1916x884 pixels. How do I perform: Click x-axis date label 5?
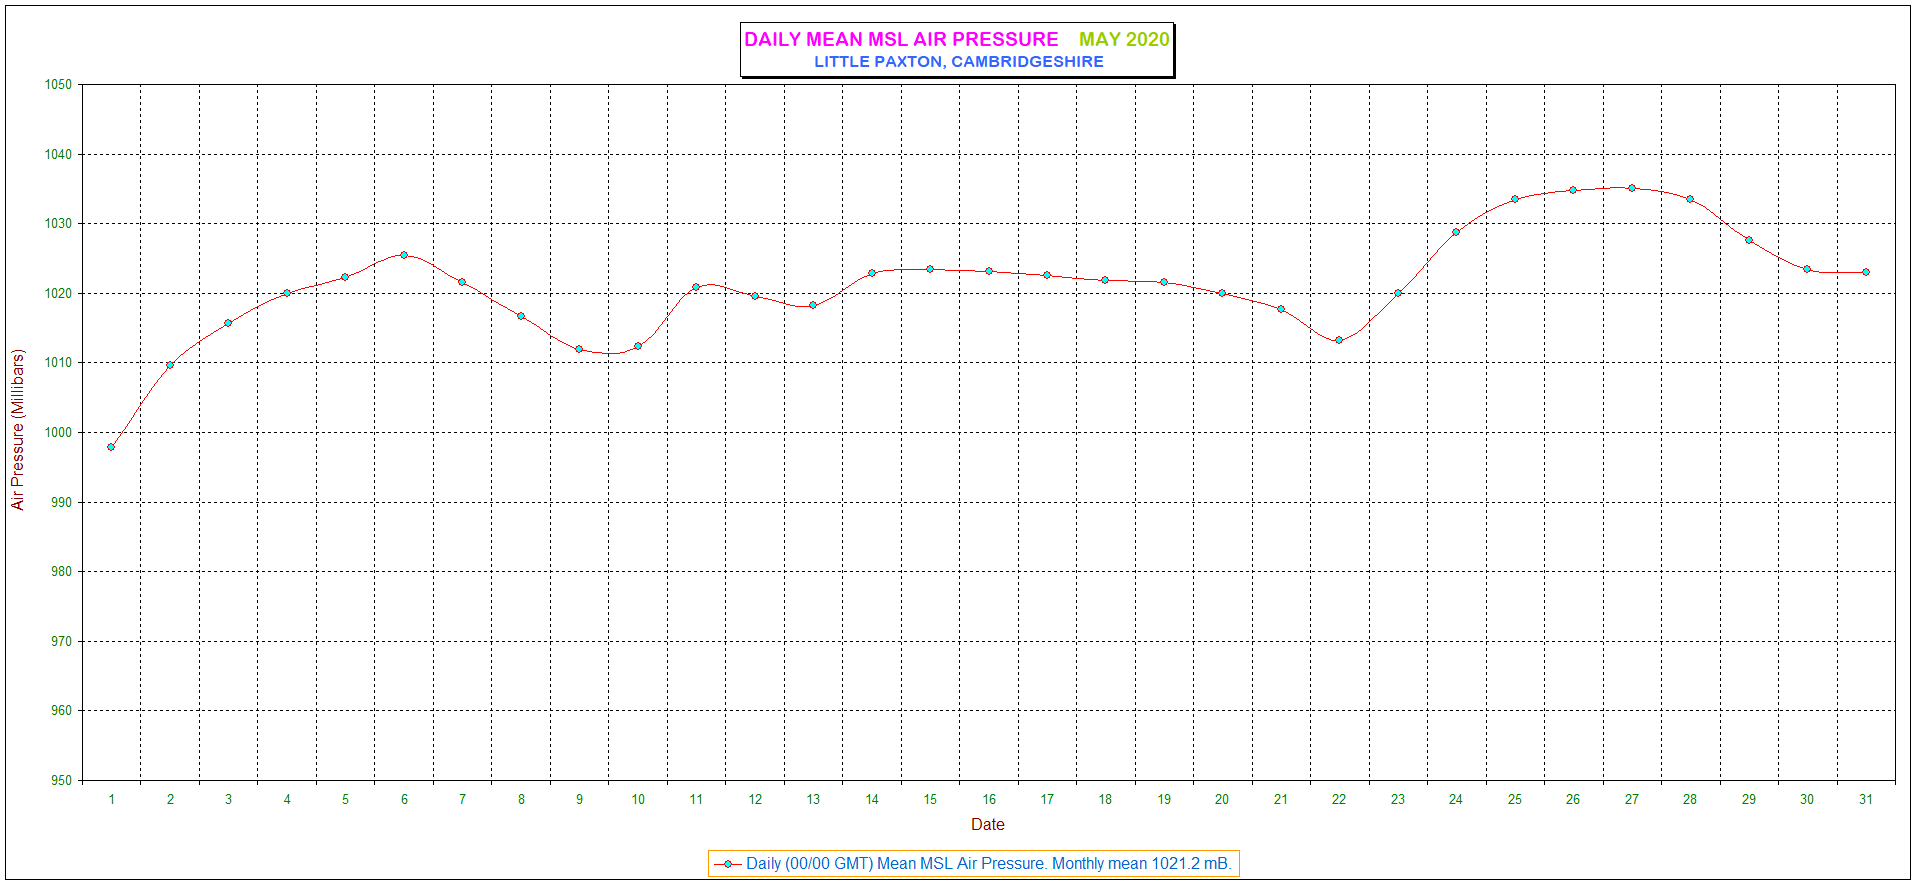tap(345, 799)
